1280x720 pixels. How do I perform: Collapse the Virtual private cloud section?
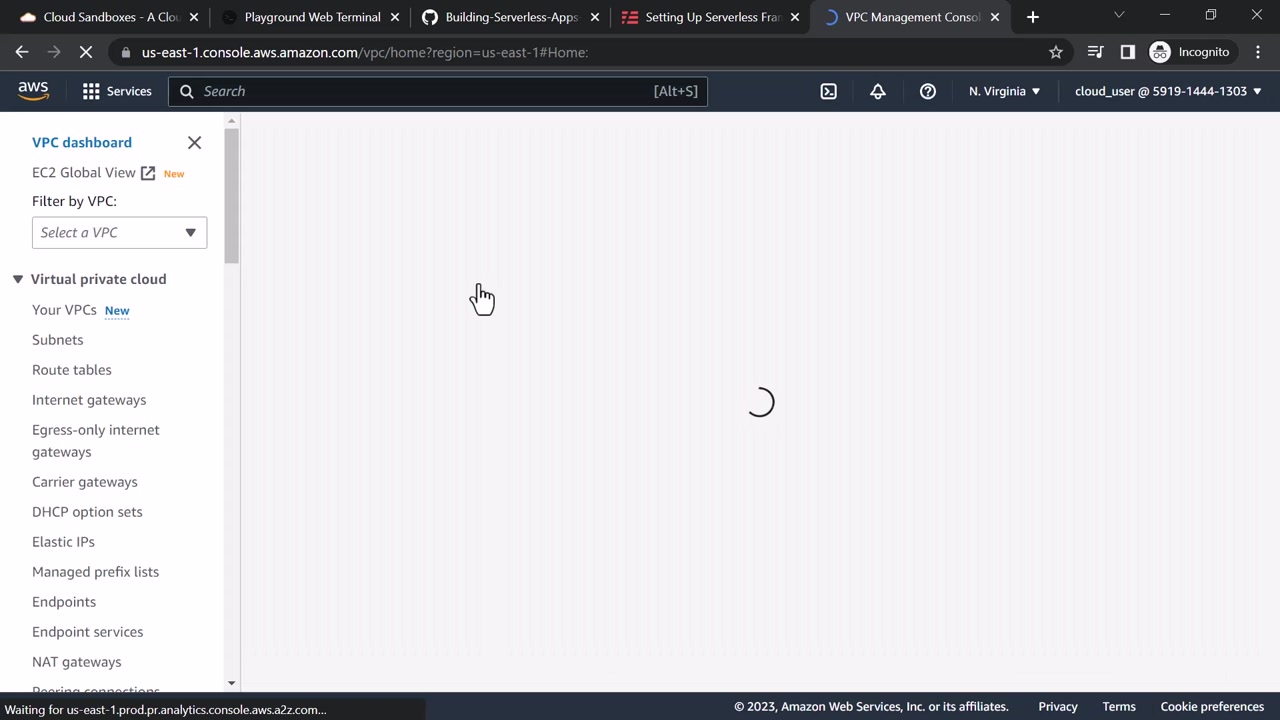pyautogui.click(x=17, y=279)
